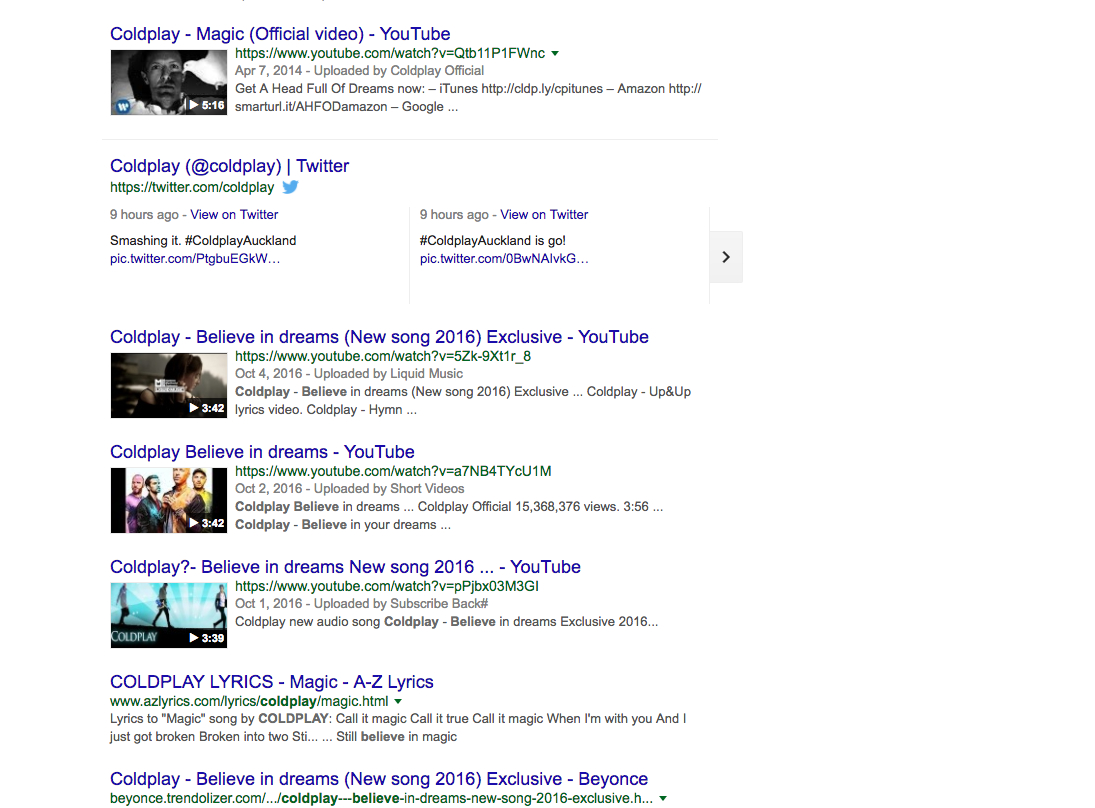Show next tweets with the right chevron
This screenshot has height=808, width=1095.
(x=726, y=257)
